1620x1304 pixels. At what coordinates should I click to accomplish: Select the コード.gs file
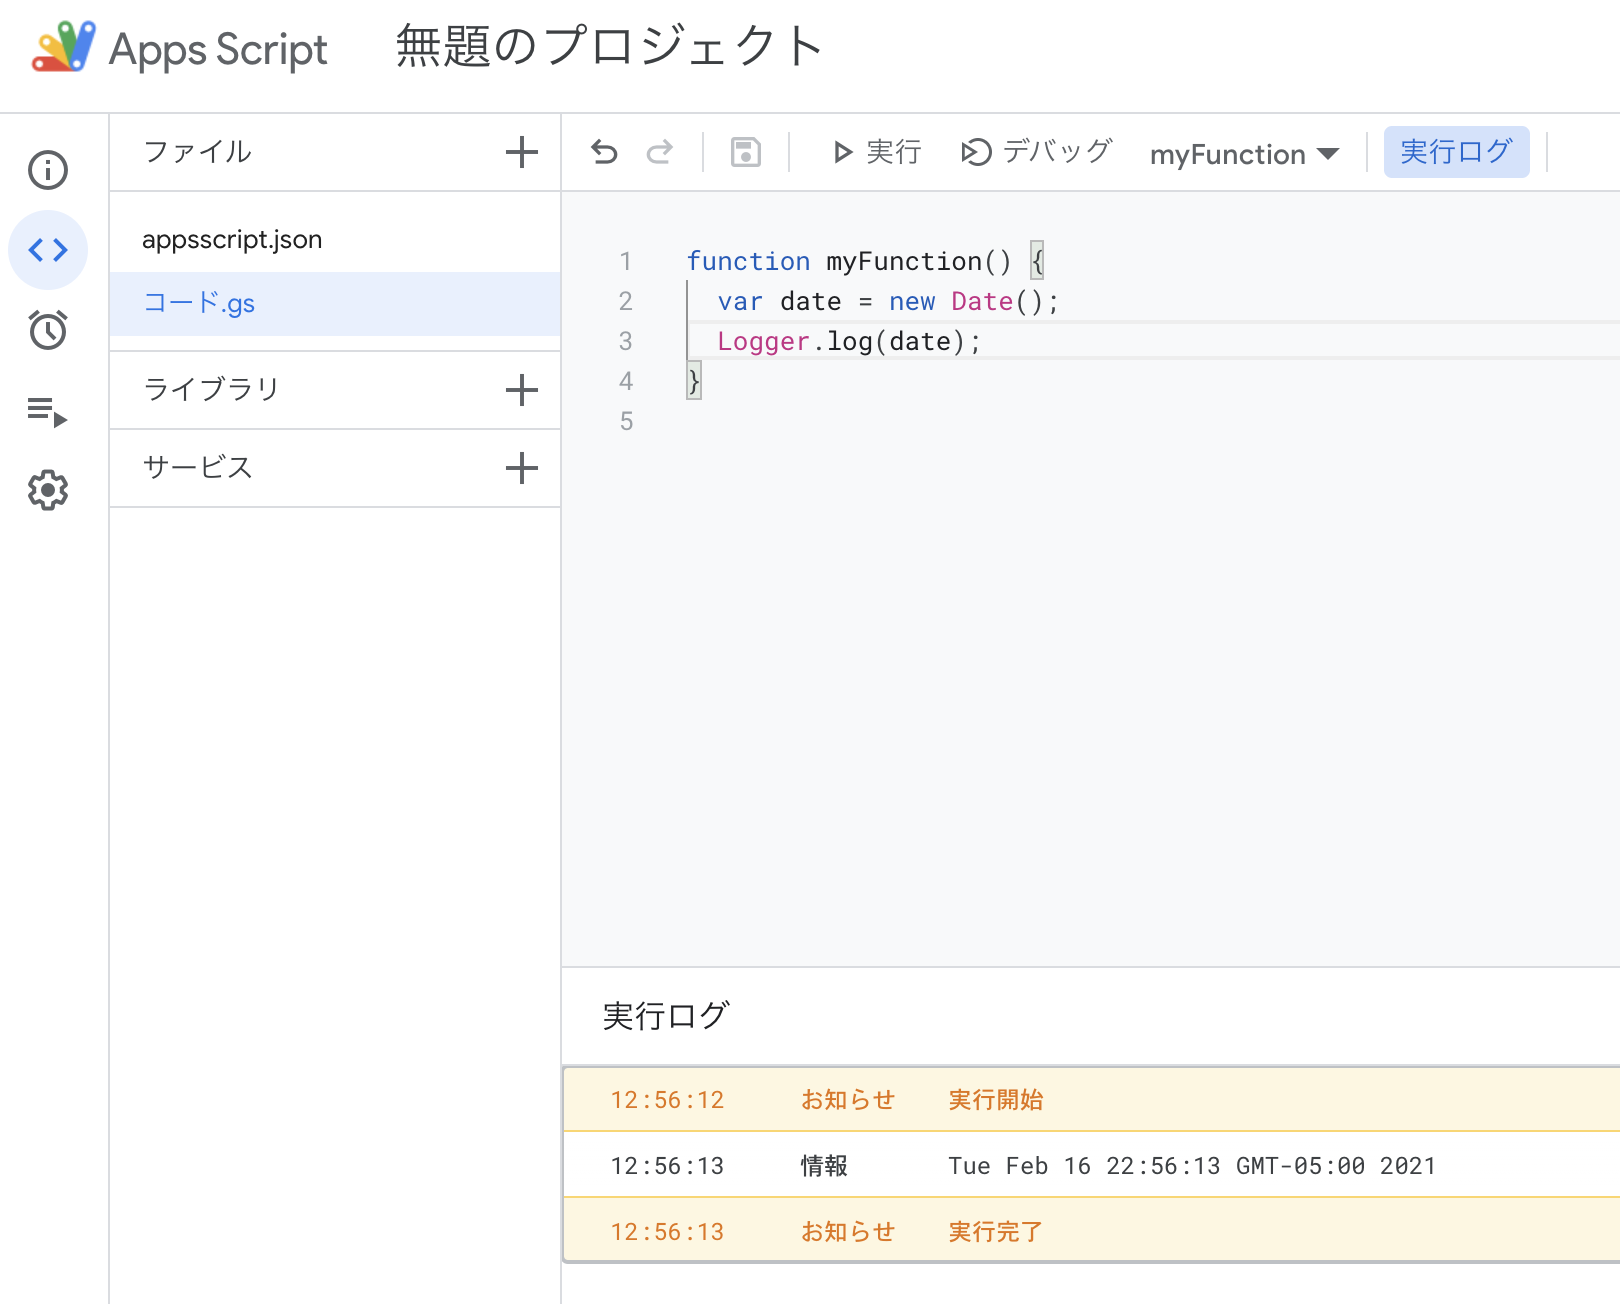point(199,303)
